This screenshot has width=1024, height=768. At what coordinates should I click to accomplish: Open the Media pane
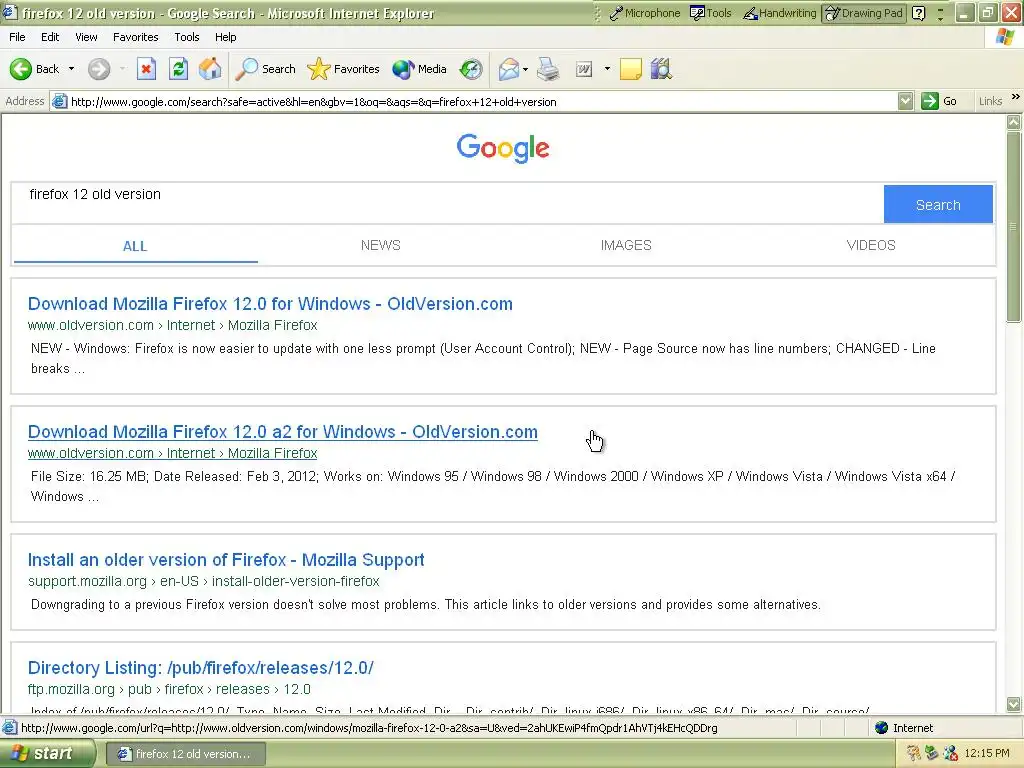[x=419, y=69]
